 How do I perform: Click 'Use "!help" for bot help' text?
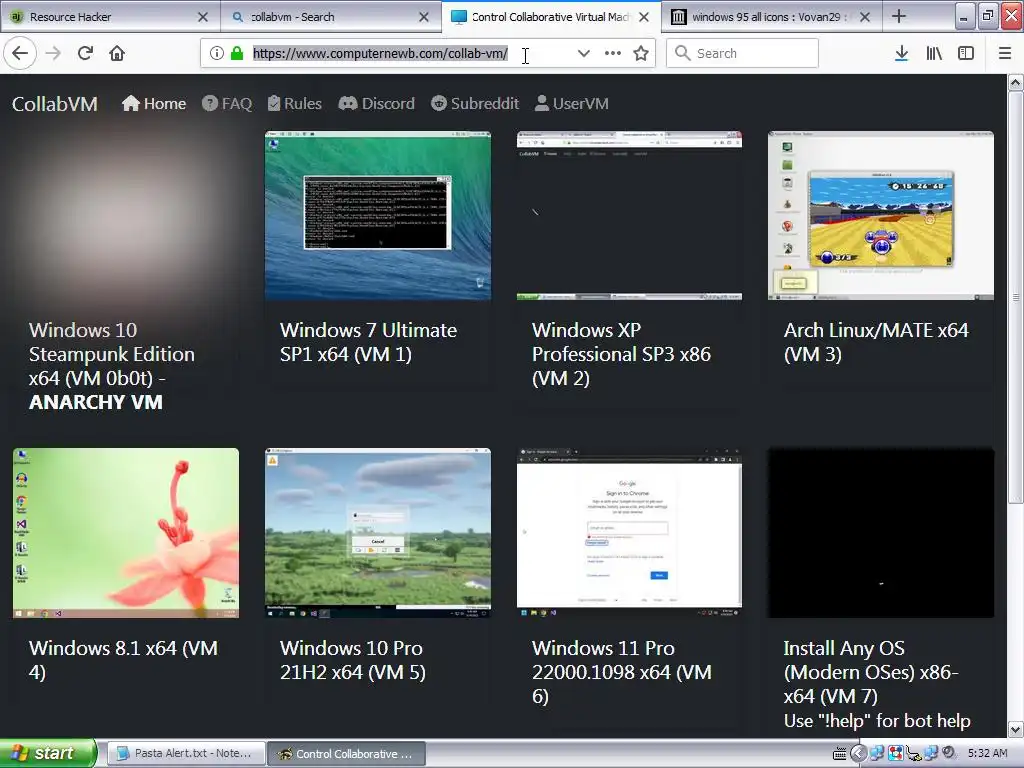click(877, 720)
